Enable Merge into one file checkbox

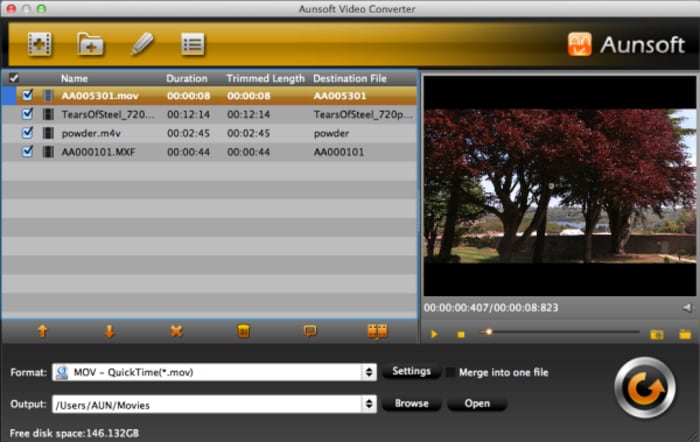point(450,372)
